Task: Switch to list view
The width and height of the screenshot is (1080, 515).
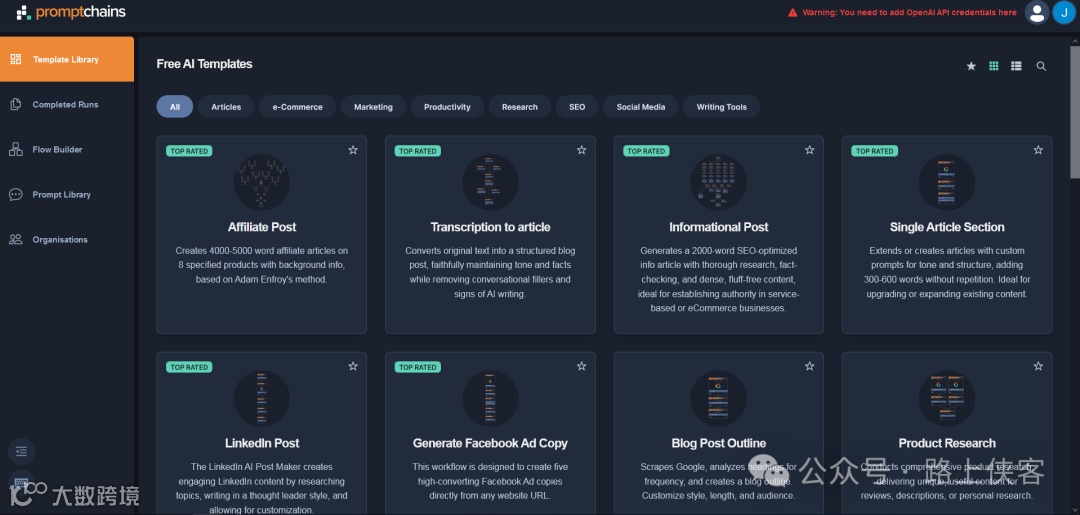Action: pyautogui.click(x=1016, y=66)
